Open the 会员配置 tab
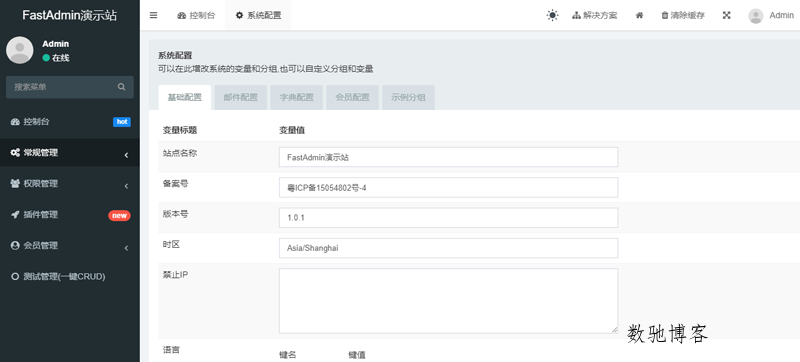 353,97
